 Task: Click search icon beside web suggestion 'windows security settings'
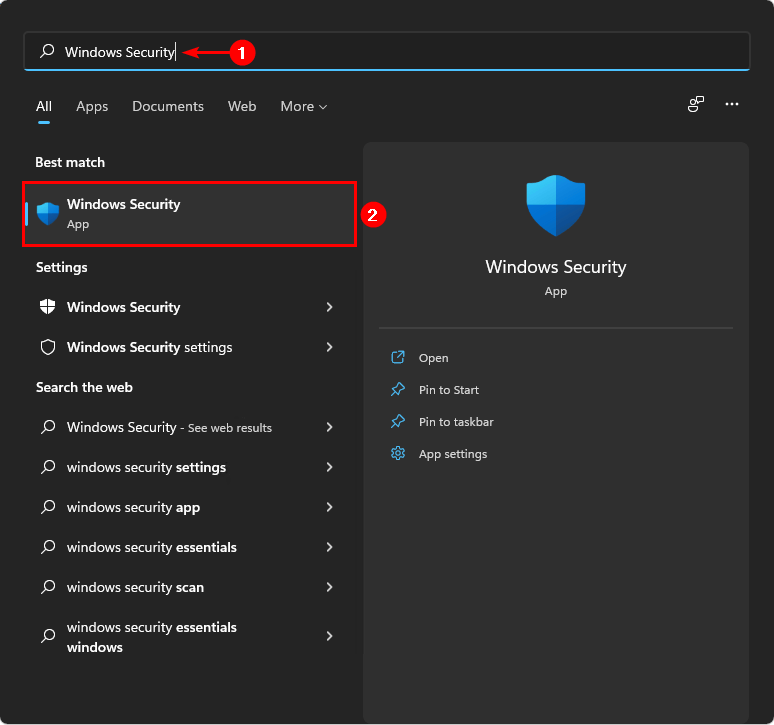48,466
